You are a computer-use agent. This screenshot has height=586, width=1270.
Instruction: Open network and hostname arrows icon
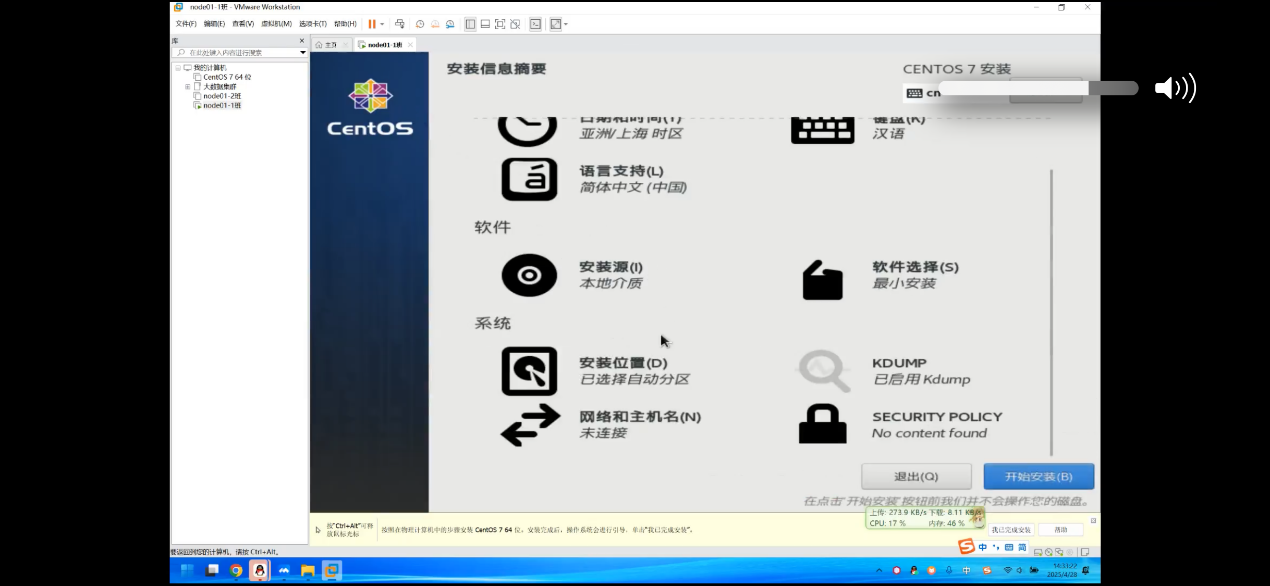[x=529, y=424]
